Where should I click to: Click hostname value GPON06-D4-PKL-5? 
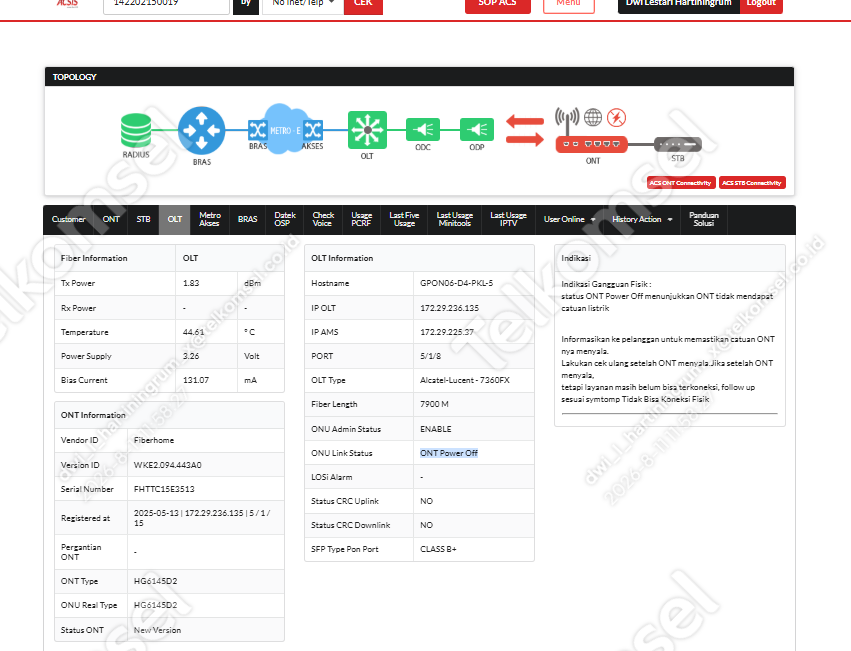click(456, 283)
